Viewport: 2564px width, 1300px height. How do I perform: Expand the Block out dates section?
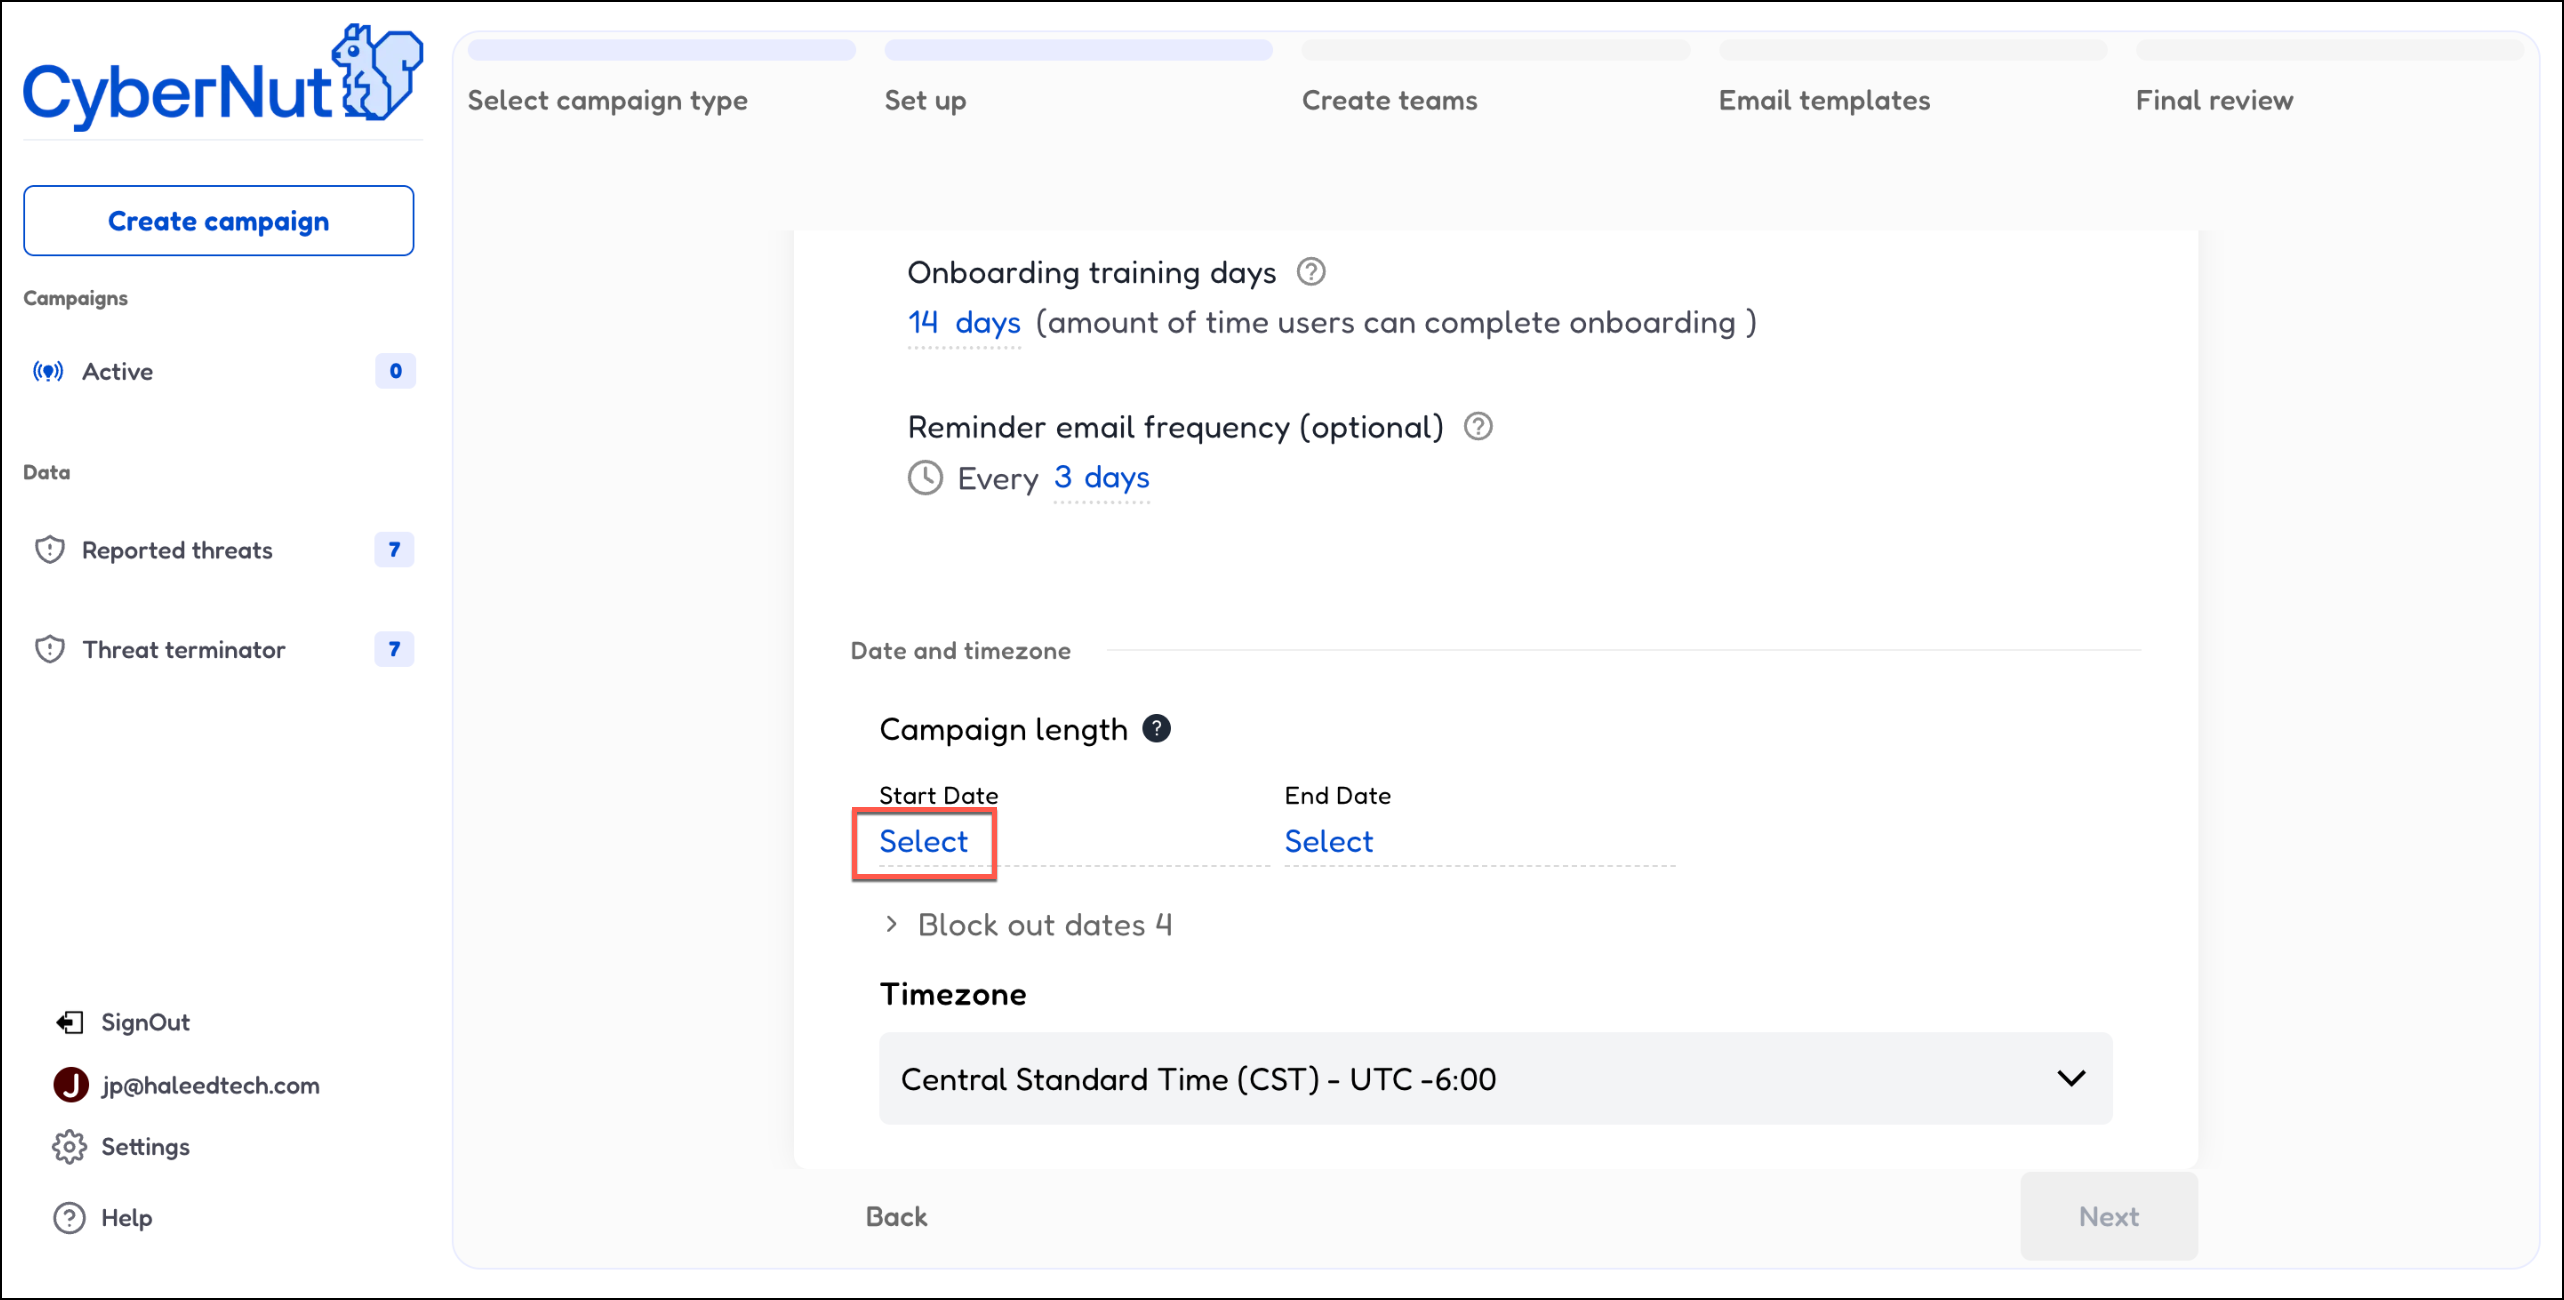click(x=891, y=925)
